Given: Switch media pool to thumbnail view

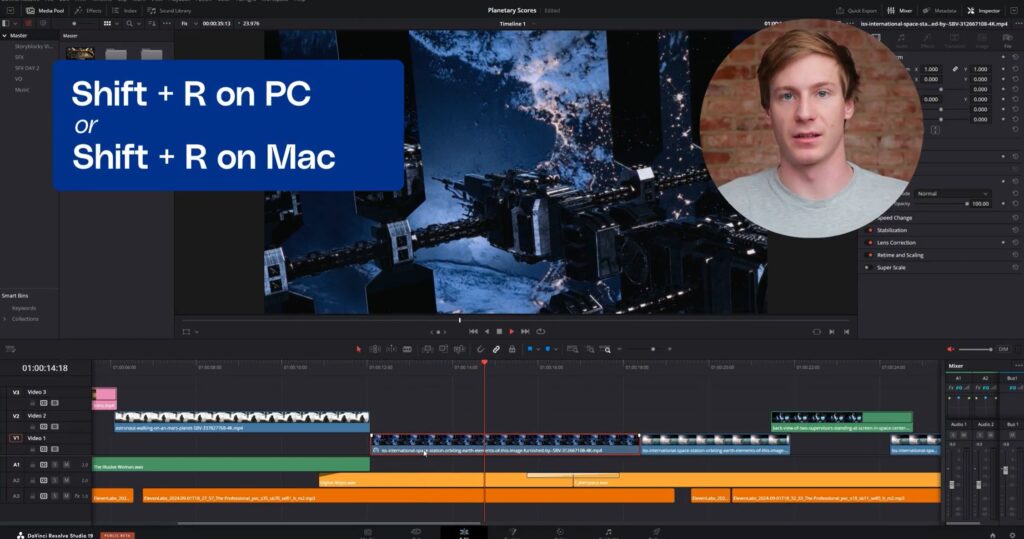Looking at the screenshot, I should tap(107, 24).
